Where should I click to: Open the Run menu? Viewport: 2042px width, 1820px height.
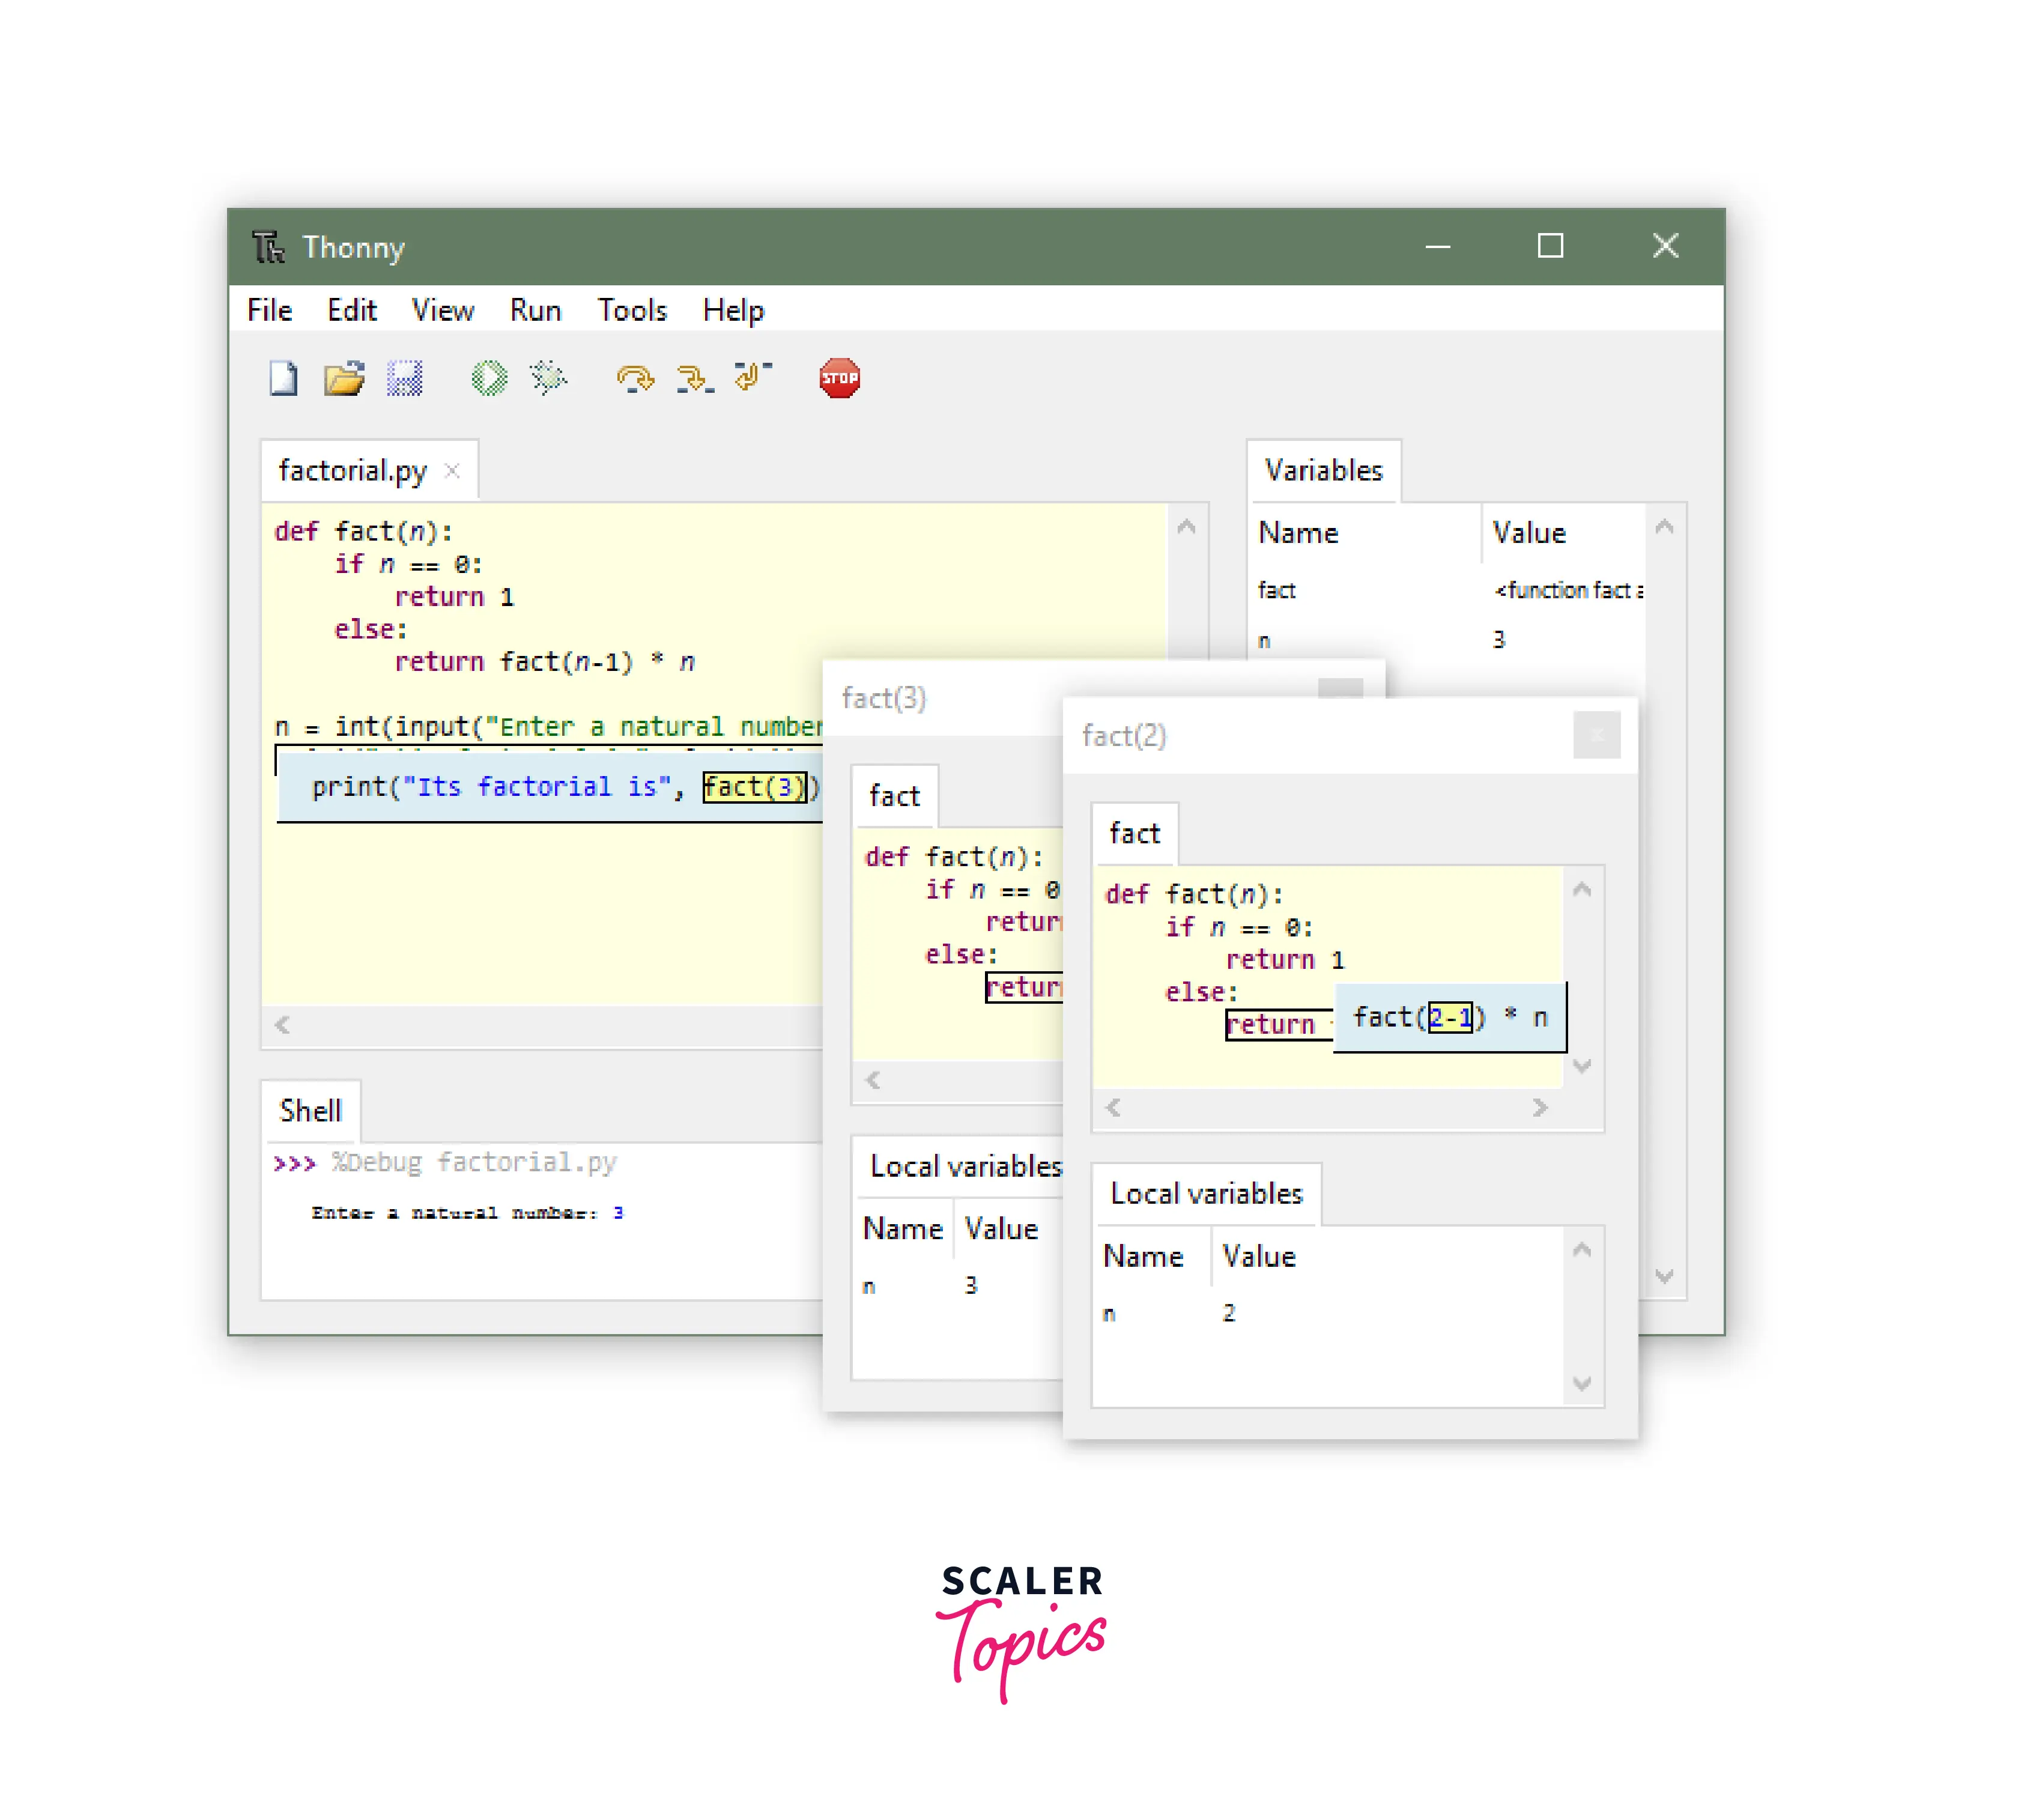click(x=535, y=311)
